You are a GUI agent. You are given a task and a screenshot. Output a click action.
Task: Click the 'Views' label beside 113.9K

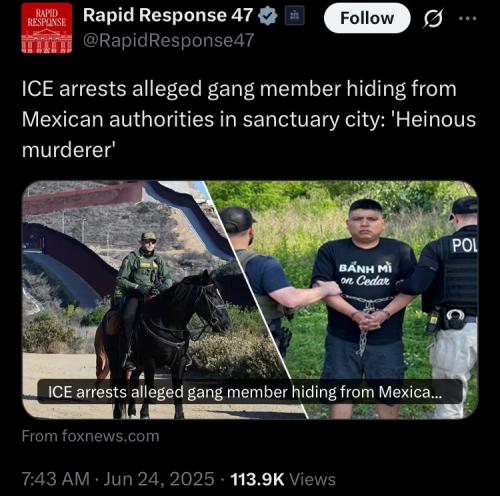[312, 479]
